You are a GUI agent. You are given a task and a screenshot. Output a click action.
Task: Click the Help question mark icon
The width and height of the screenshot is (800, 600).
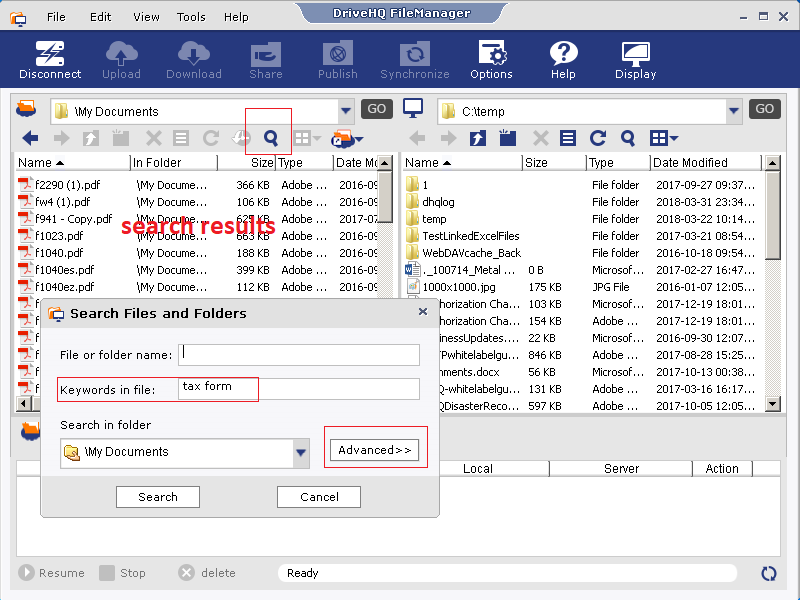[x=563, y=60]
